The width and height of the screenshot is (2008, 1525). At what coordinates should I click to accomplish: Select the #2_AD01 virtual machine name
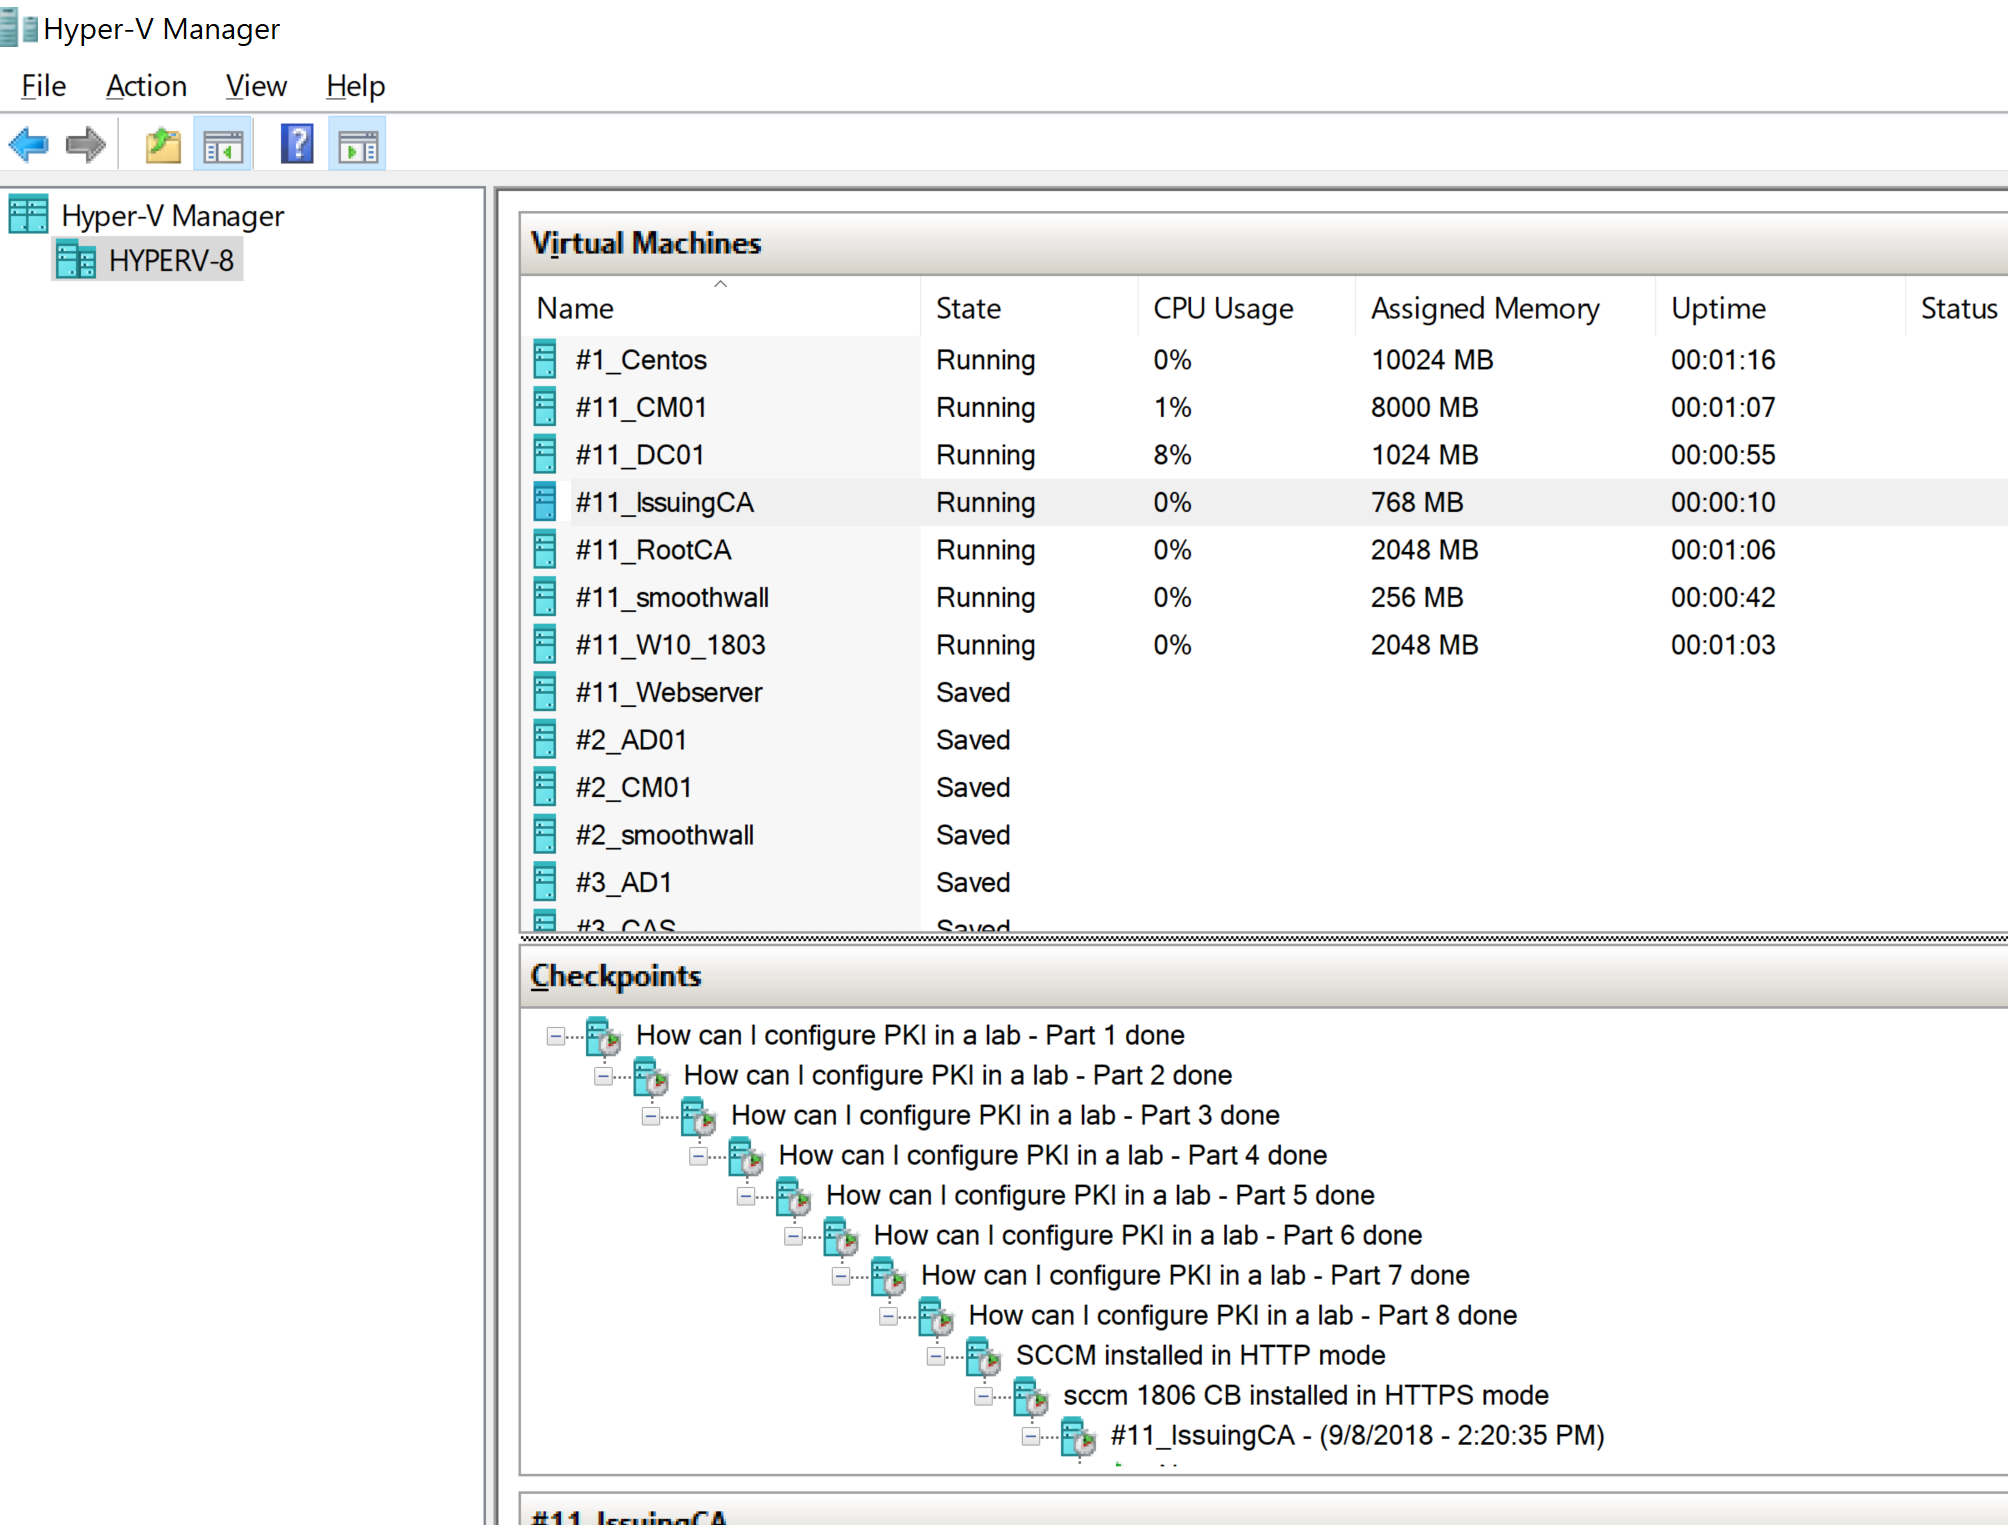tap(631, 739)
